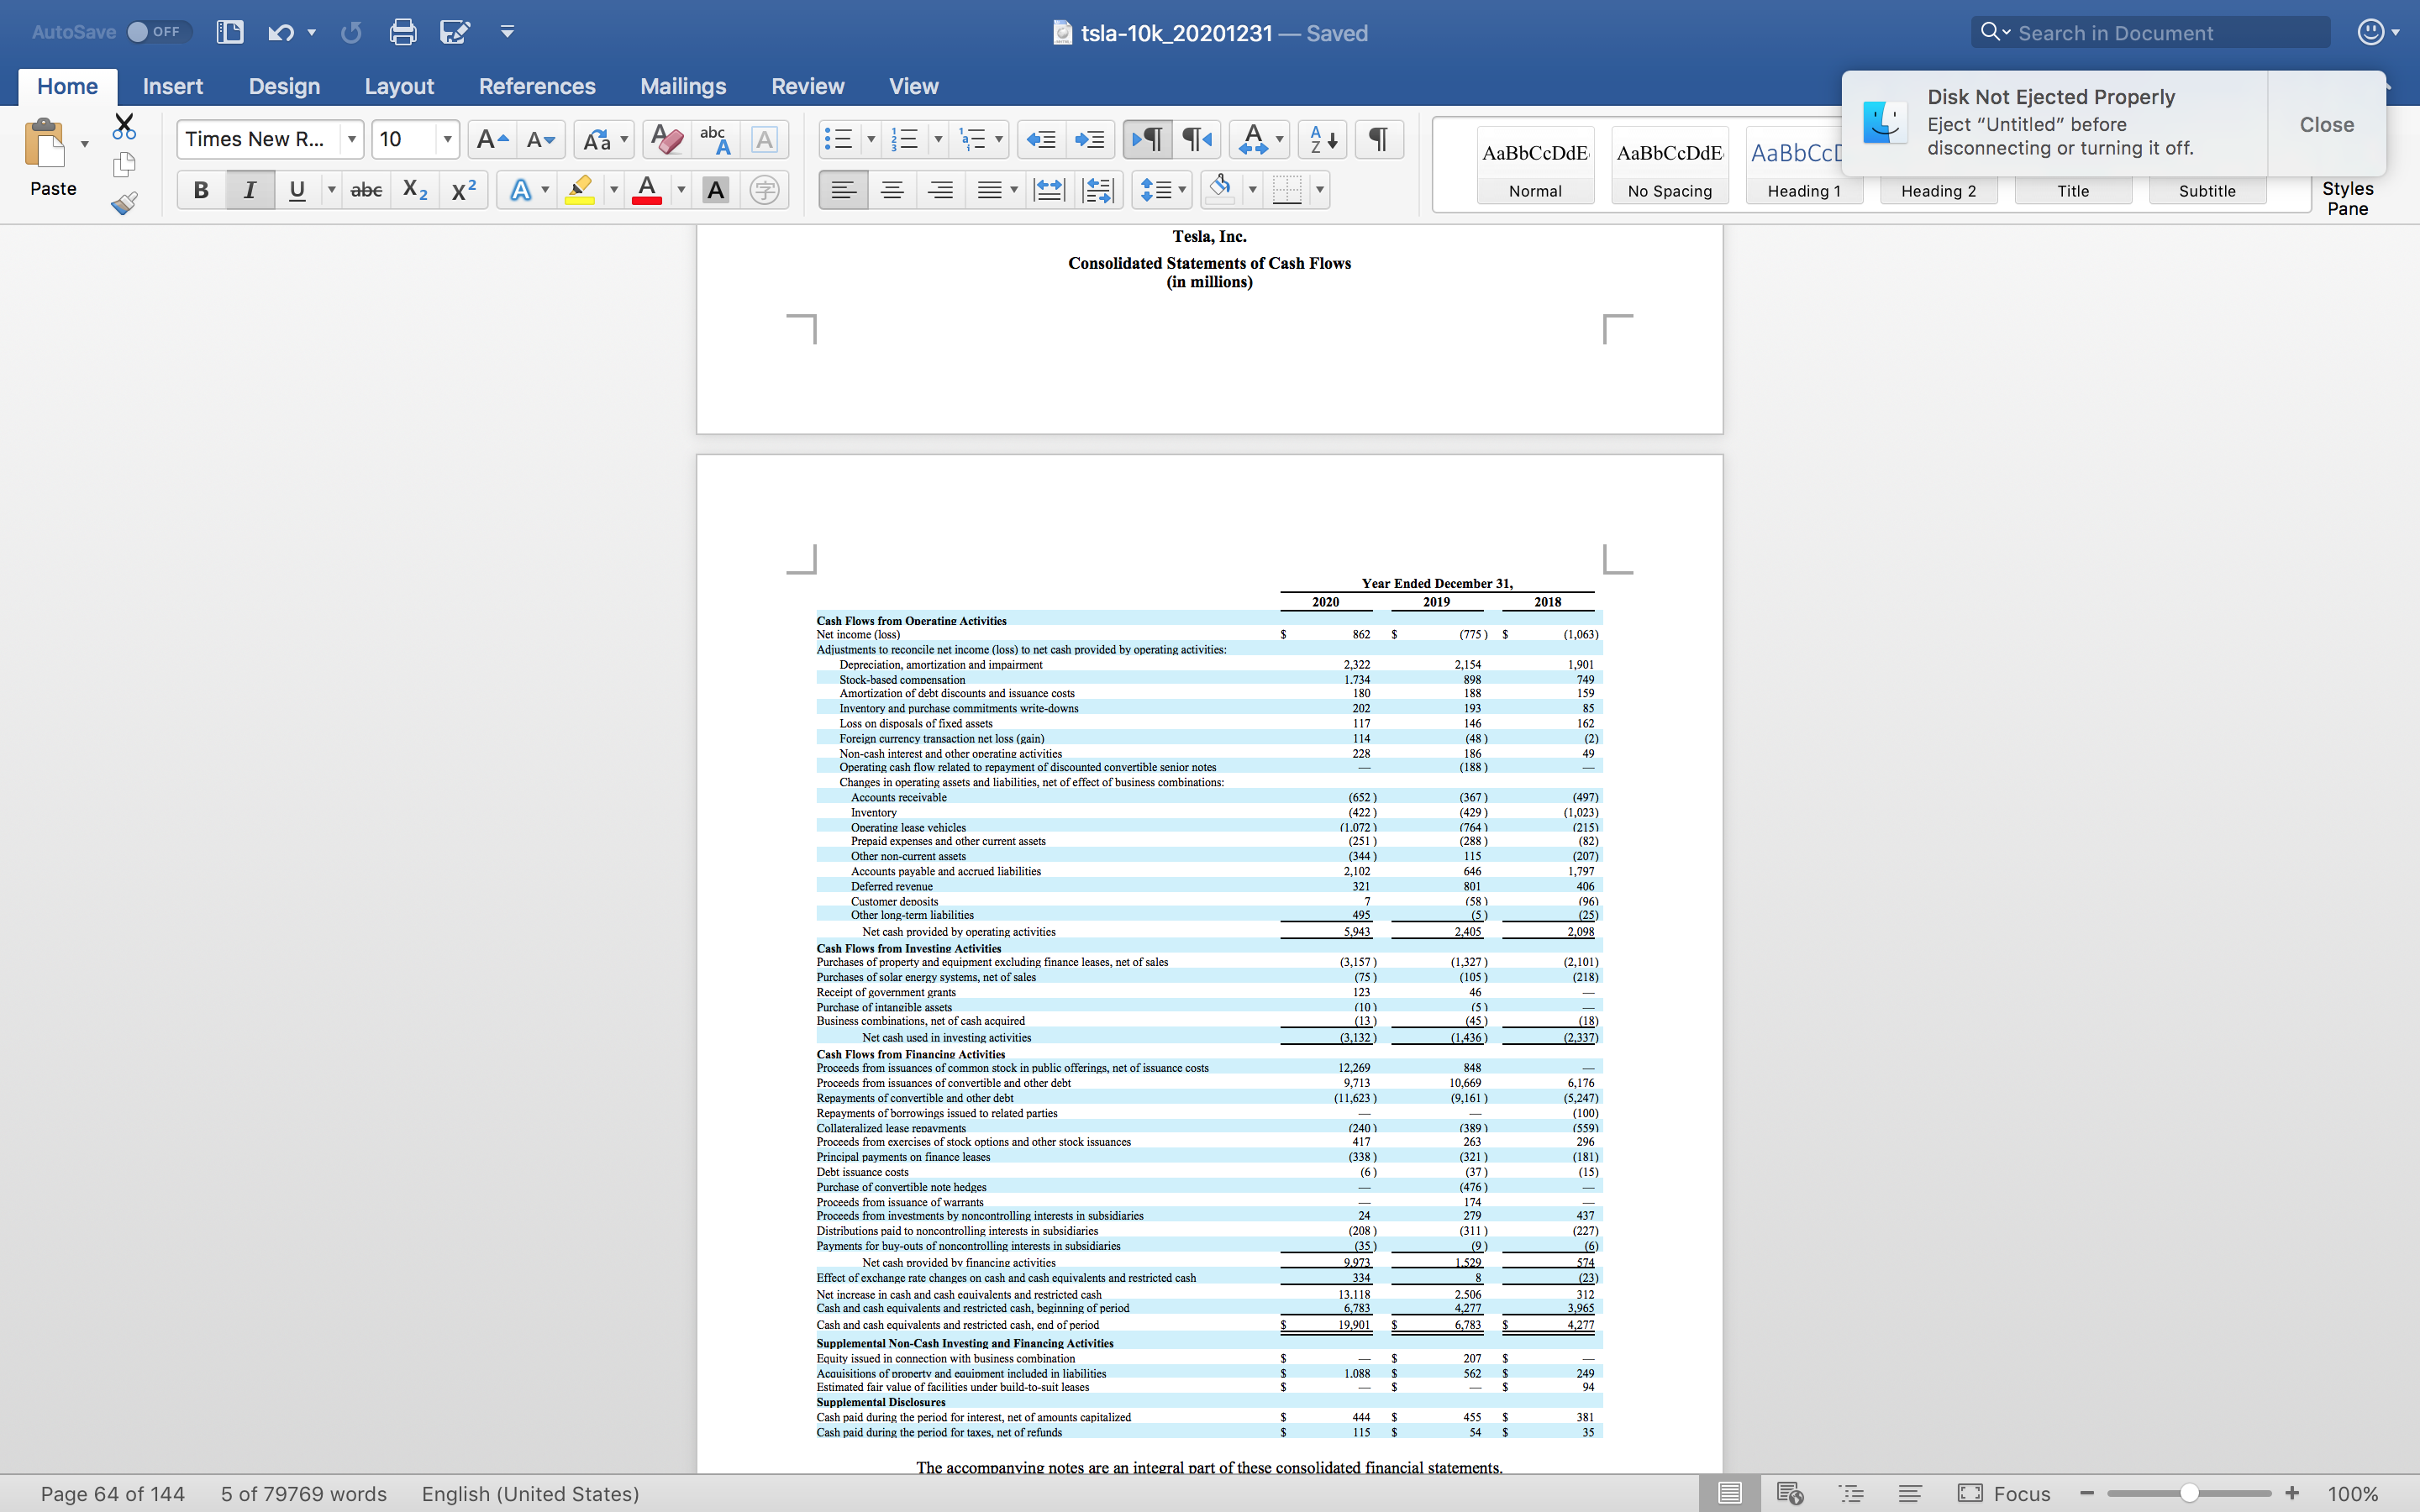Sort the selection alphabetically
The width and height of the screenshot is (2420, 1512).
click(x=1323, y=139)
